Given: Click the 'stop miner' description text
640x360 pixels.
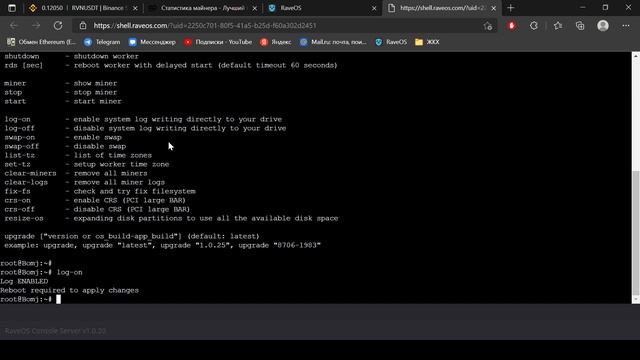Looking at the screenshot, I should point(95,92).
